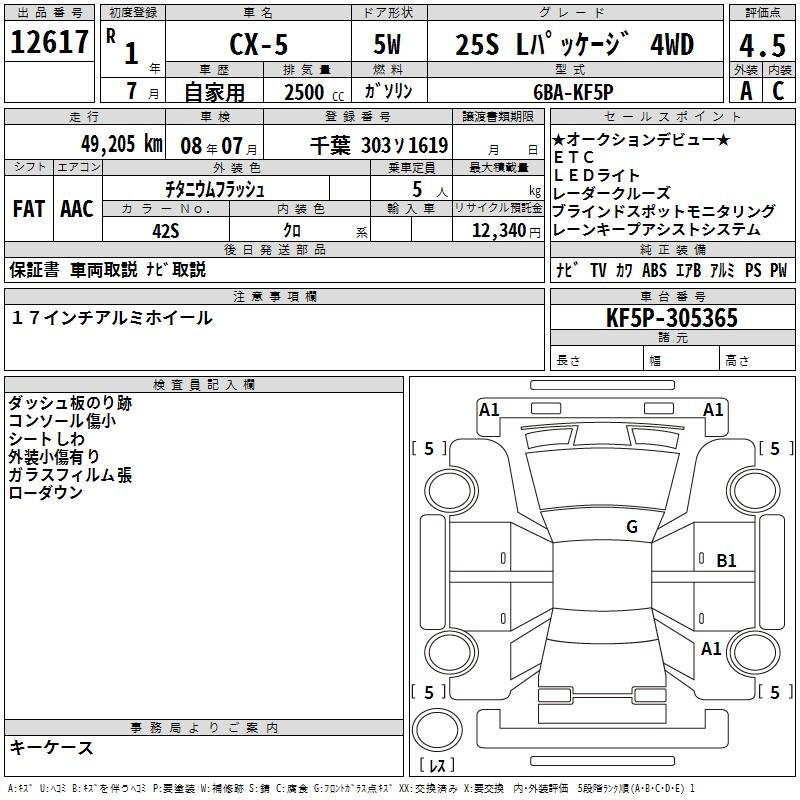
Task: Click the recycle deposit 12,340円
Action: [x=506, y=231]
